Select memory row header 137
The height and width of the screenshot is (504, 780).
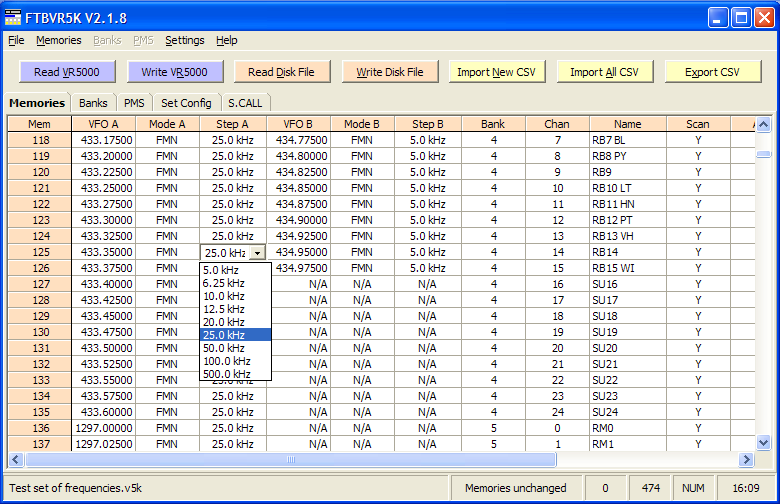[40, 444]
